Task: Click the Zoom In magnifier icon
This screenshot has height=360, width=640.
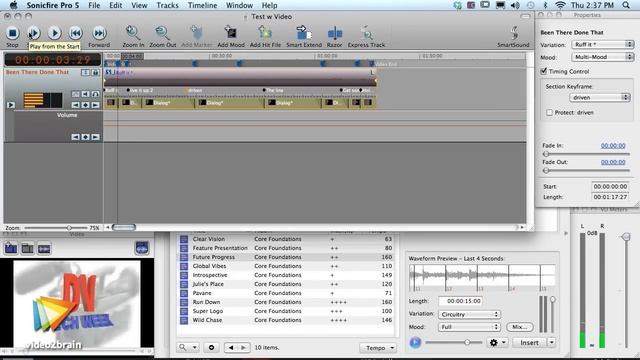Action: pyautogui.click(x=133, y=33)
